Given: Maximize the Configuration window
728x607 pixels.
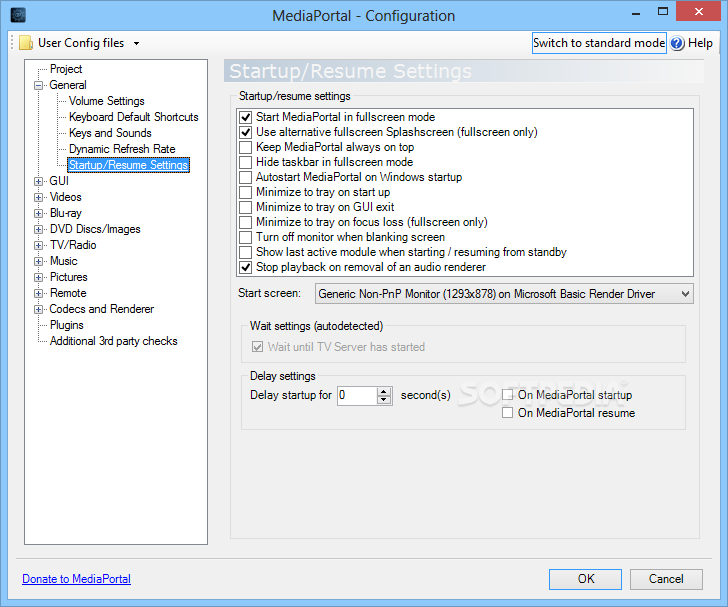Looking at the screenshot, I should pos(663,12).
